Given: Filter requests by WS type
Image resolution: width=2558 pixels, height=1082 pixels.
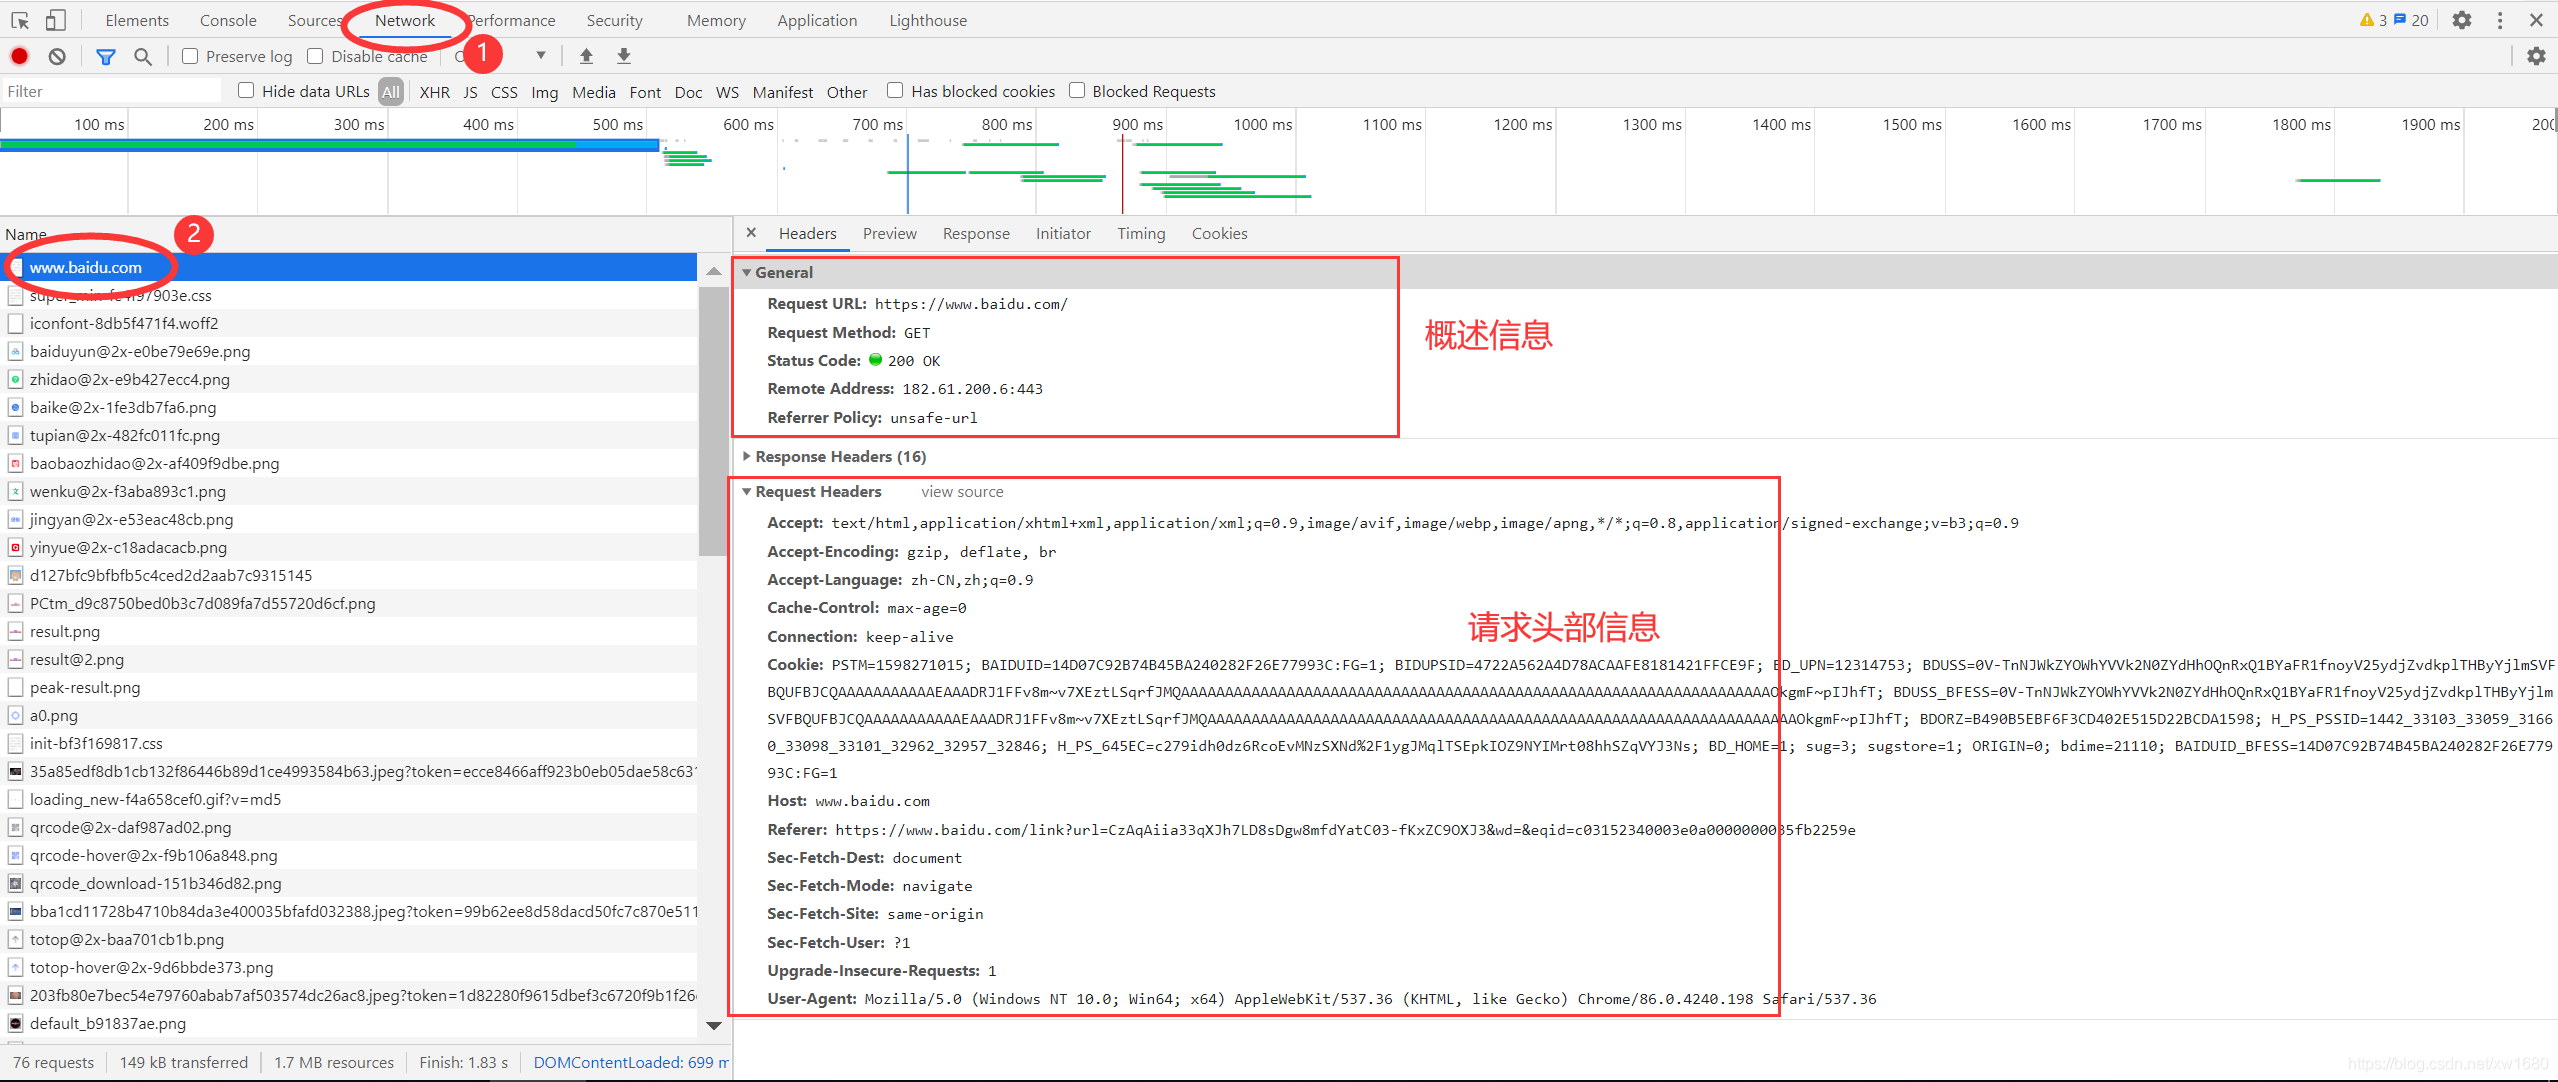Looking at the screenshot, I should point(727,92).
